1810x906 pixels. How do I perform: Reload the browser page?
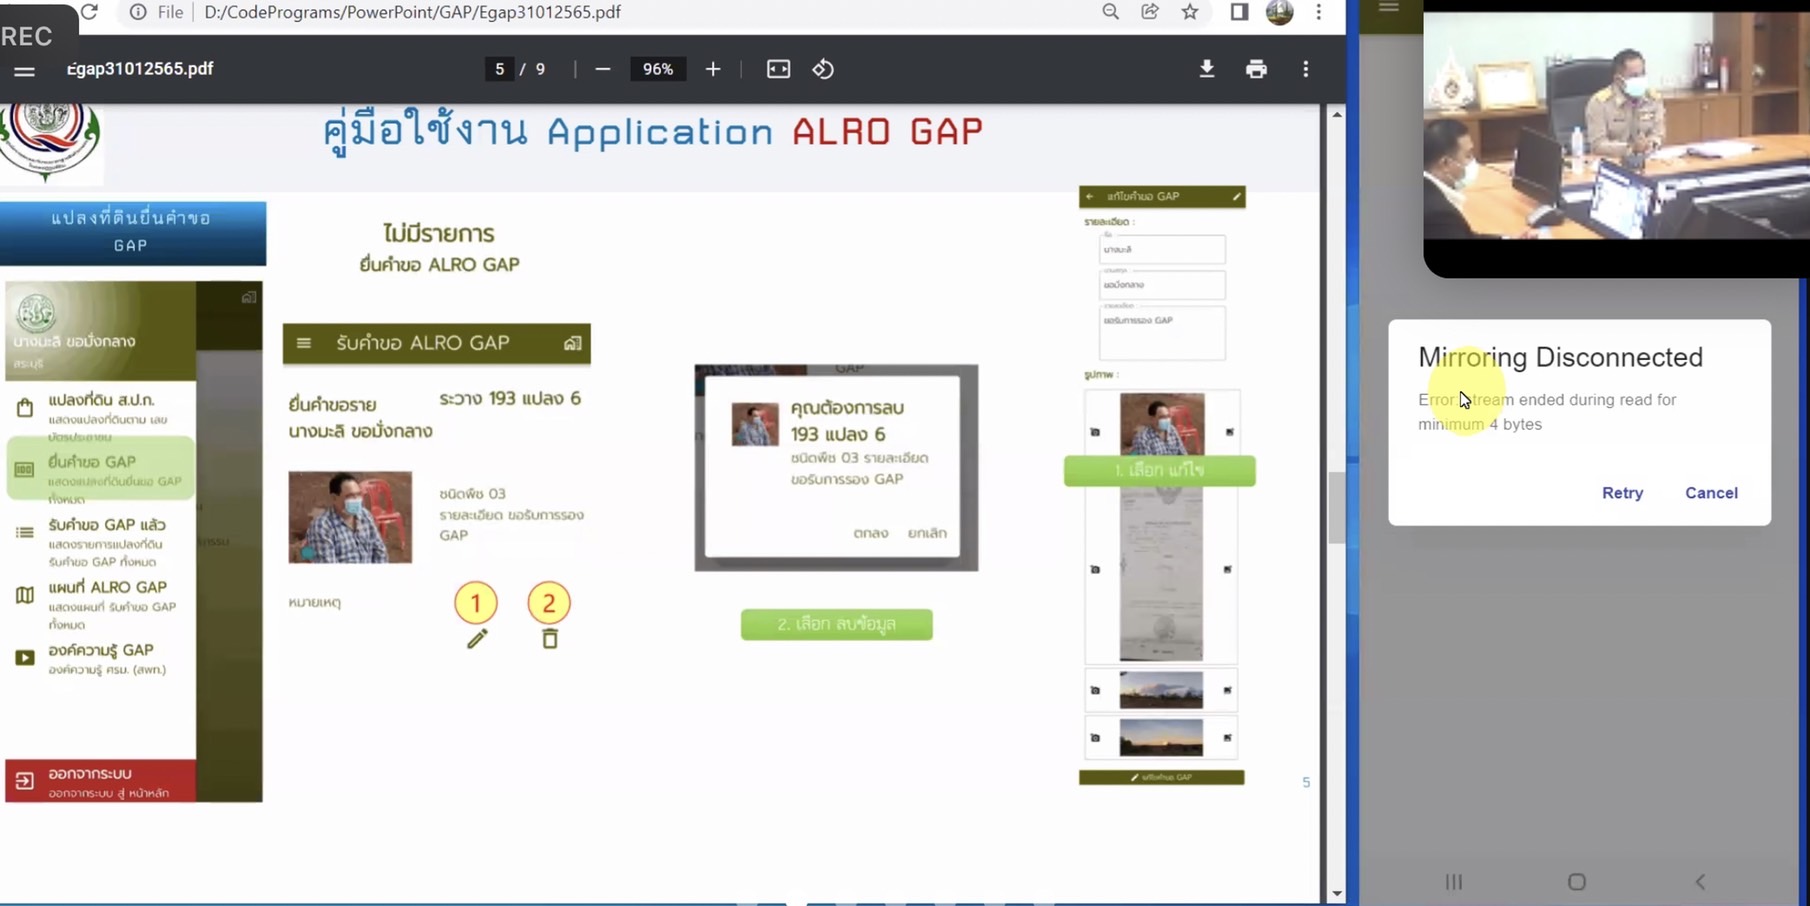click(89, 12)
